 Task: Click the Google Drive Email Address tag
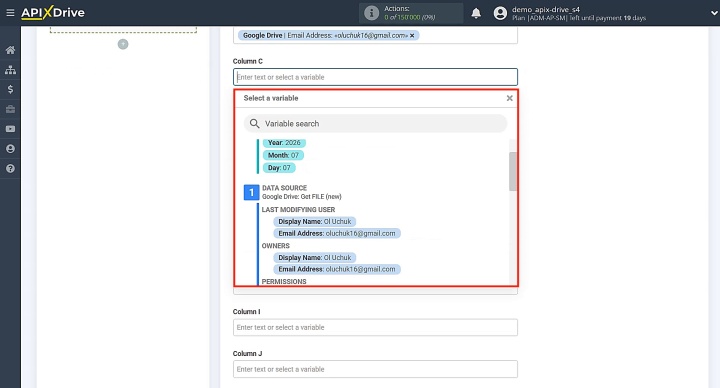coord(328,35)
